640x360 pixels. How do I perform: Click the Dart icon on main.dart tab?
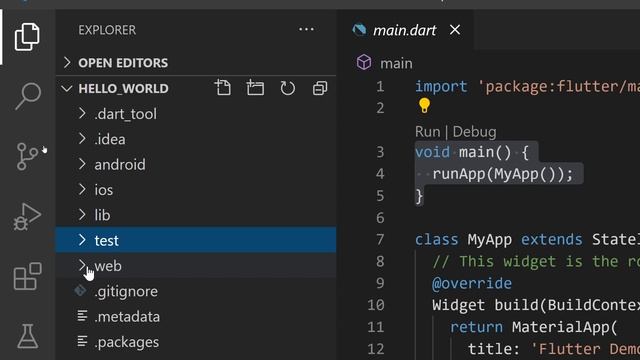click(360, 30)
